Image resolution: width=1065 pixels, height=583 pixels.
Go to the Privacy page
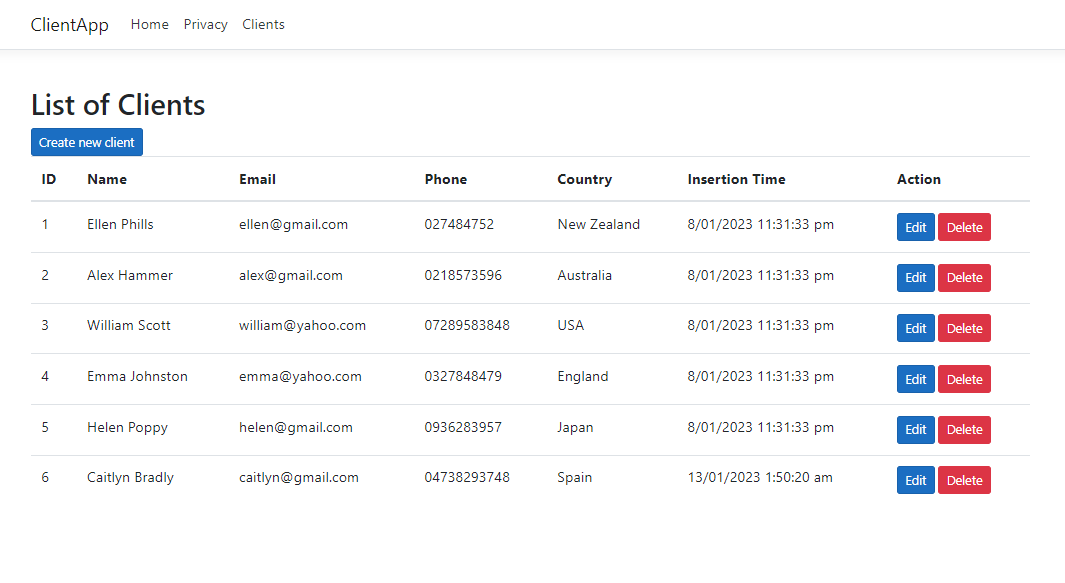[x=205, y=25]
